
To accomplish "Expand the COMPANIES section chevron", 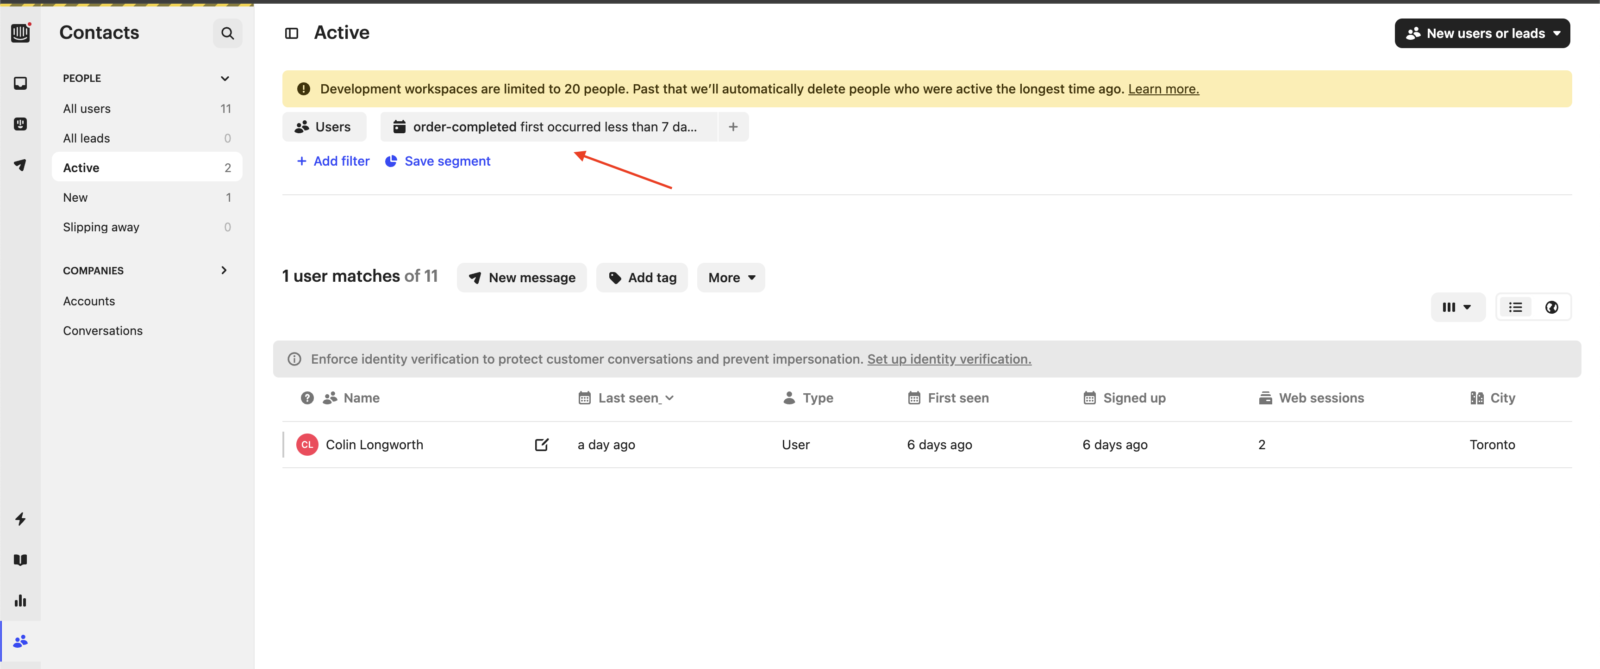I will [x=224, y=270].
